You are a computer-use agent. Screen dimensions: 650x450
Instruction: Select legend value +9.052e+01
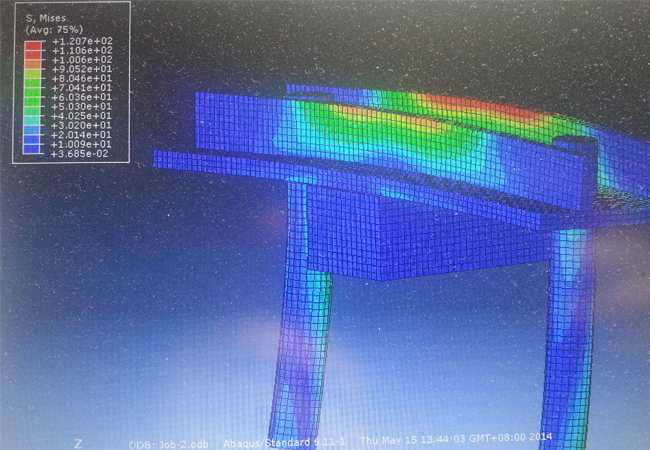pyautogui.click(x=82, y=69)
